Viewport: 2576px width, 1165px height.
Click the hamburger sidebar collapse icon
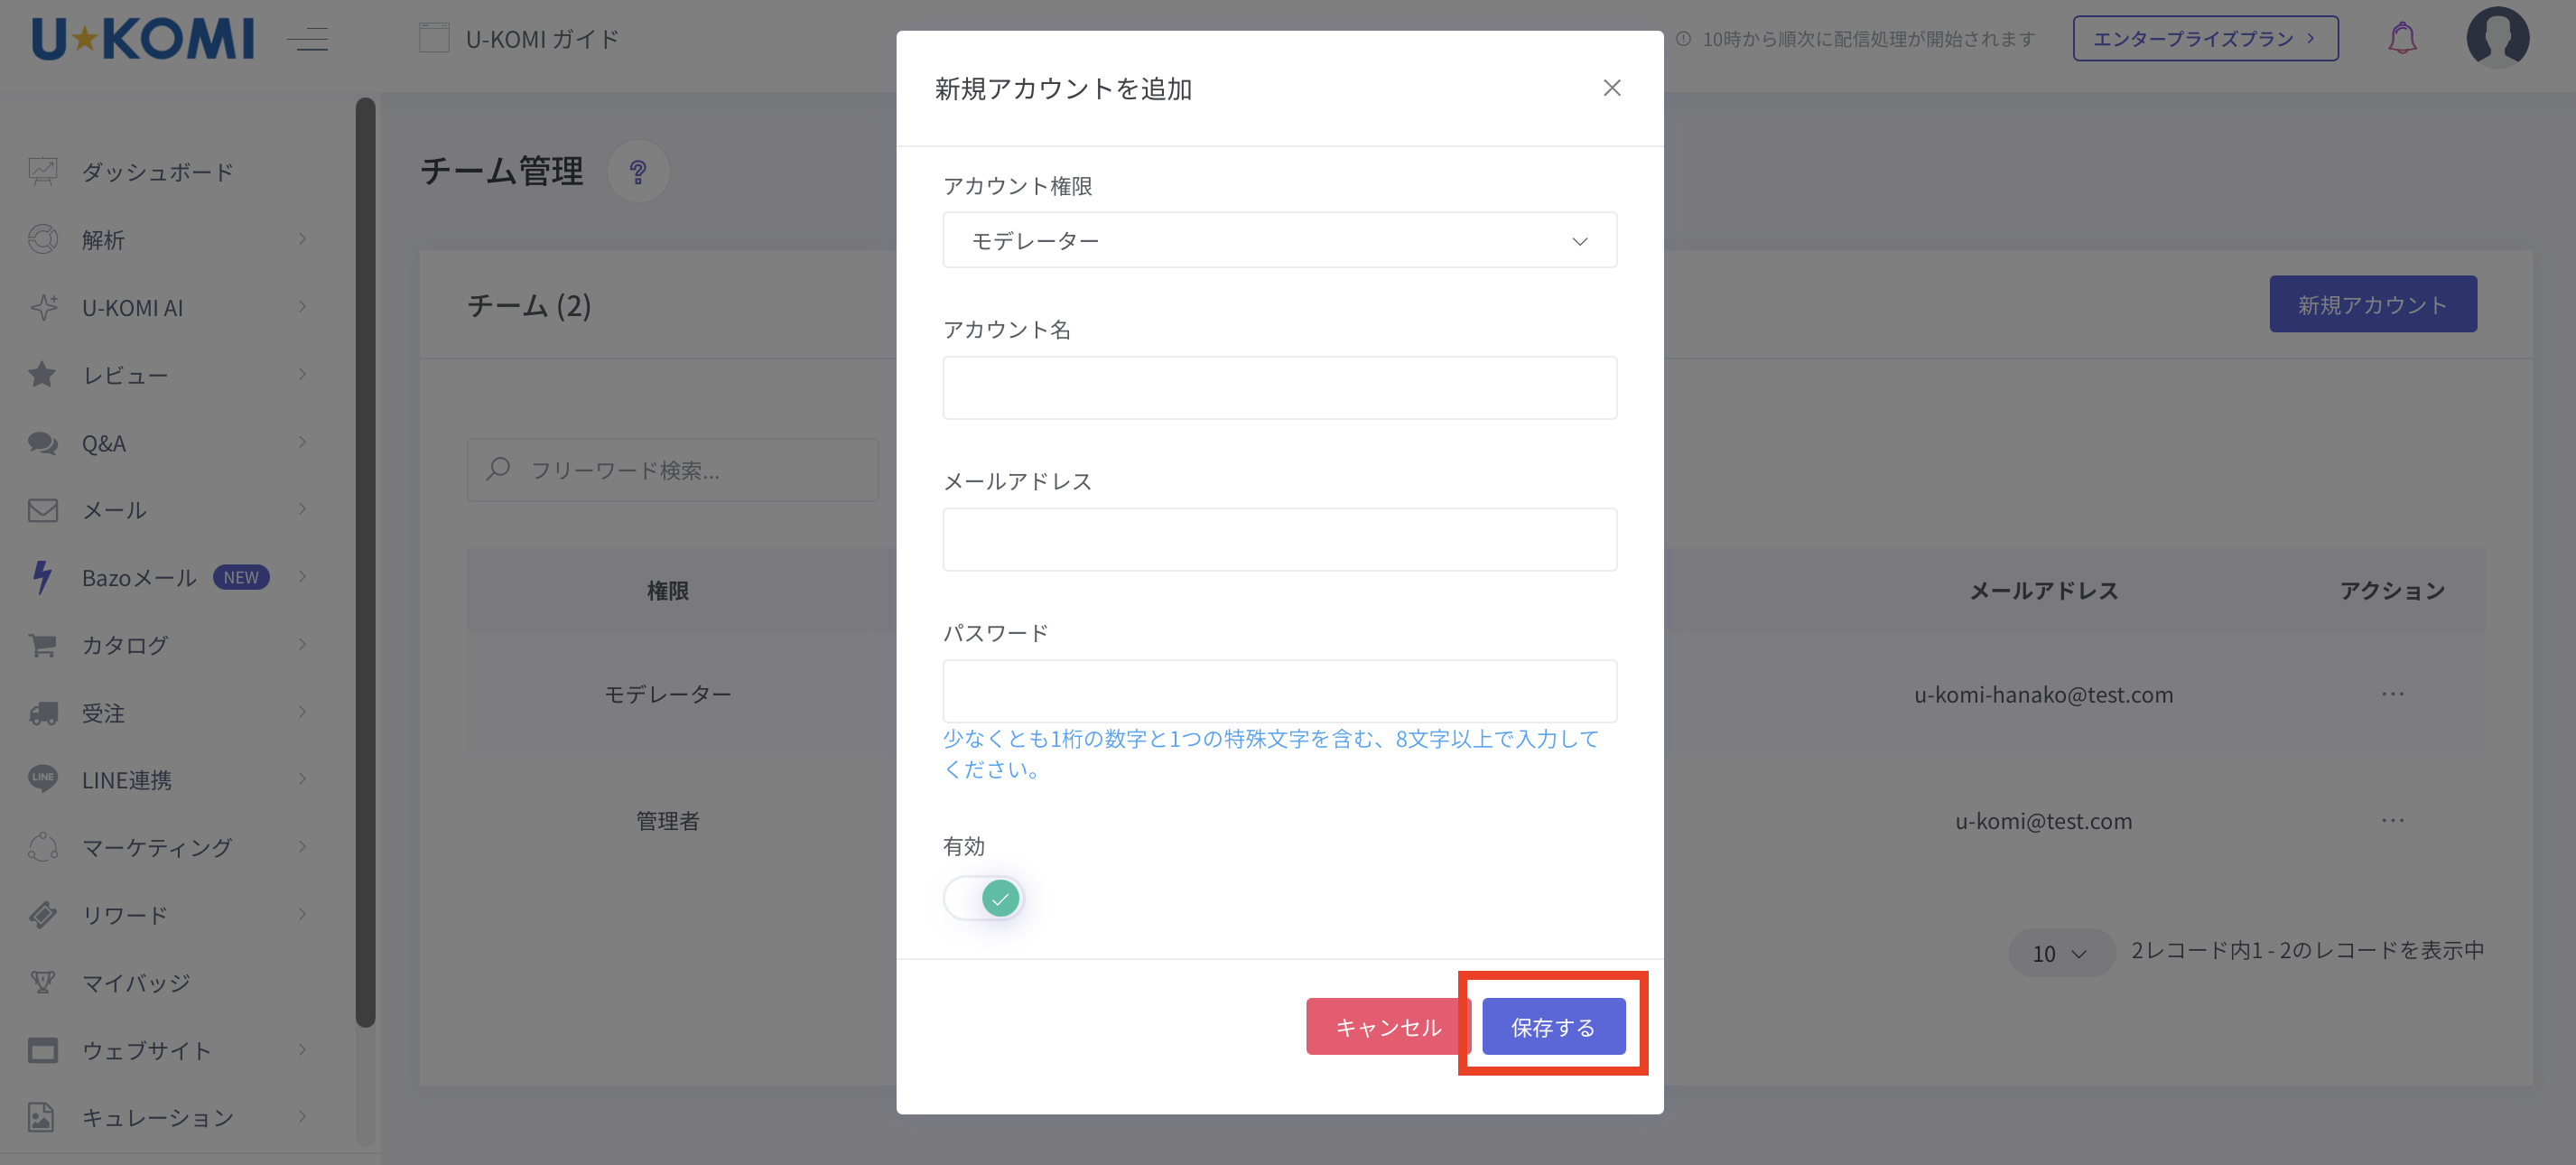click(308, 39)
